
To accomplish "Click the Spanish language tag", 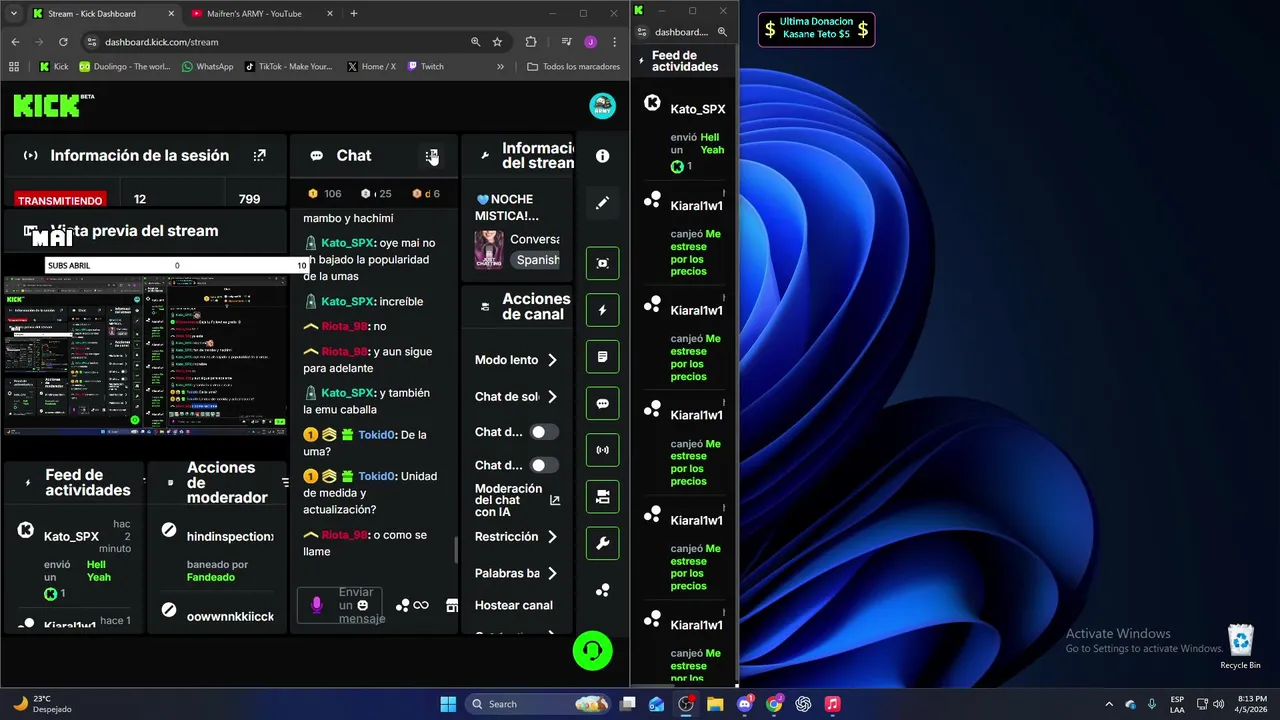I will click(x=538, y=260).
